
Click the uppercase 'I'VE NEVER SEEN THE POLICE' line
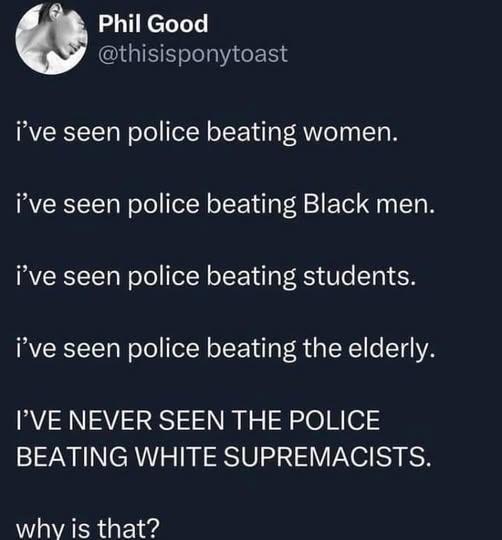[198, 420]
